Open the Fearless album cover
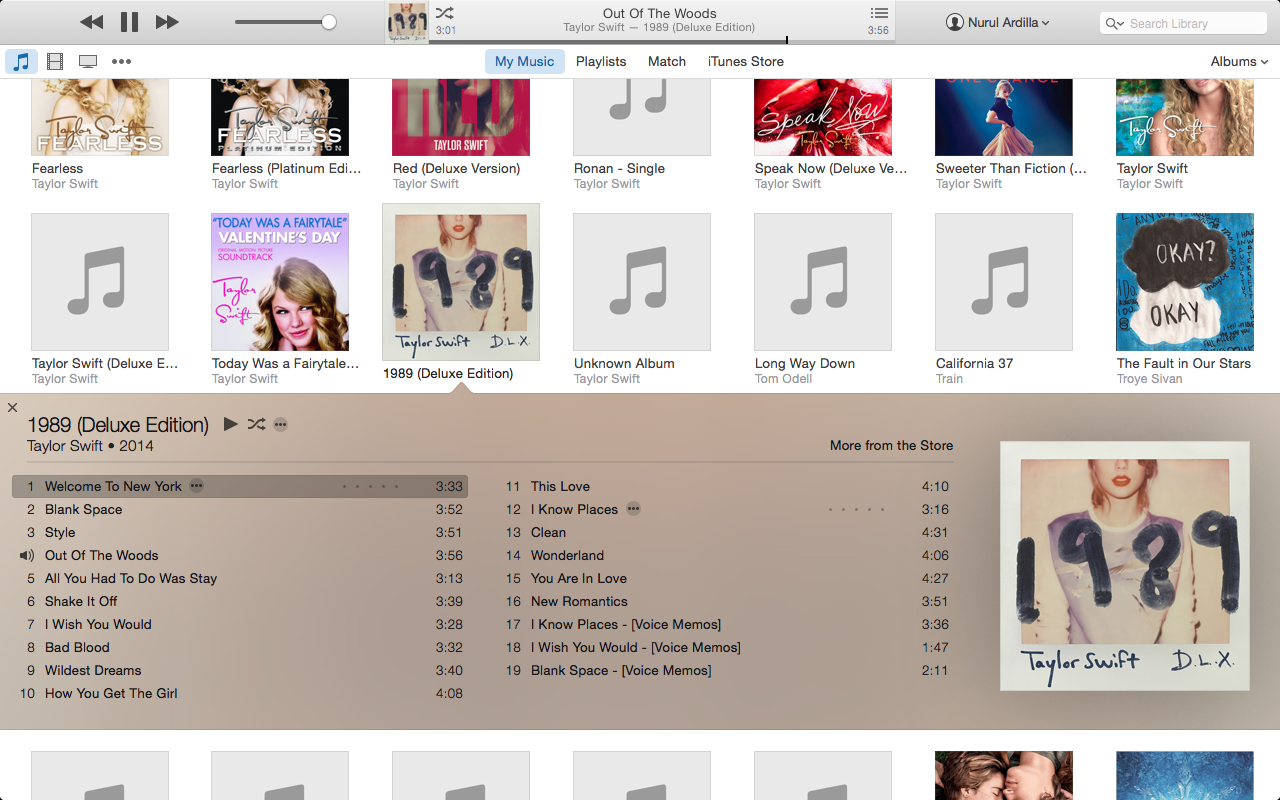Viewport: 1280px width, 800px height. (100, 117)
